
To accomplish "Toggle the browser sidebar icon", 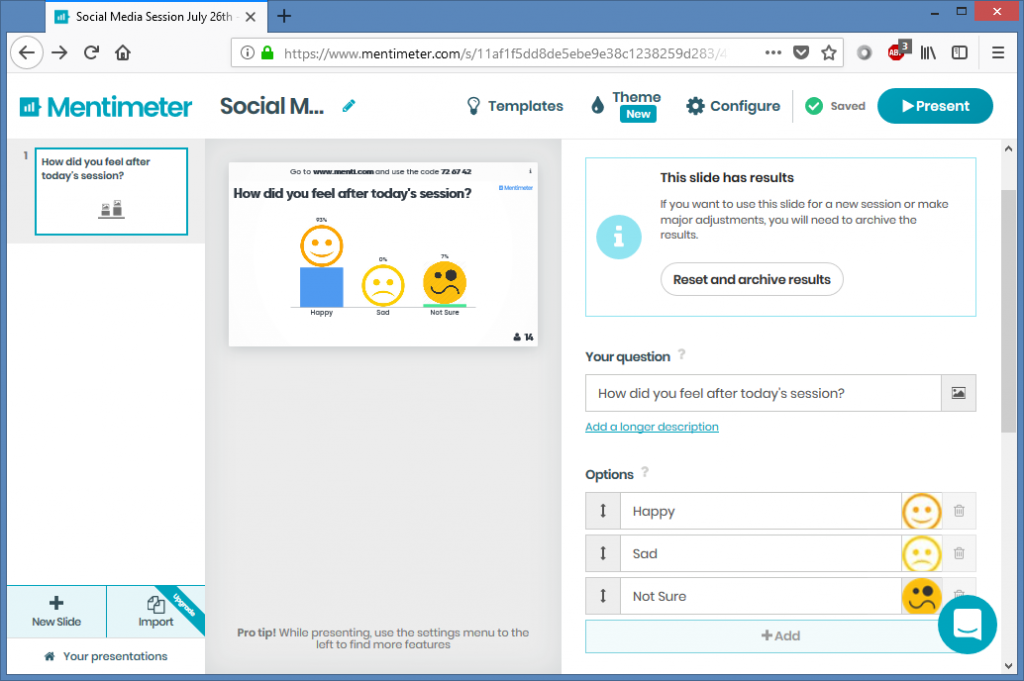I will coord(959,53).
